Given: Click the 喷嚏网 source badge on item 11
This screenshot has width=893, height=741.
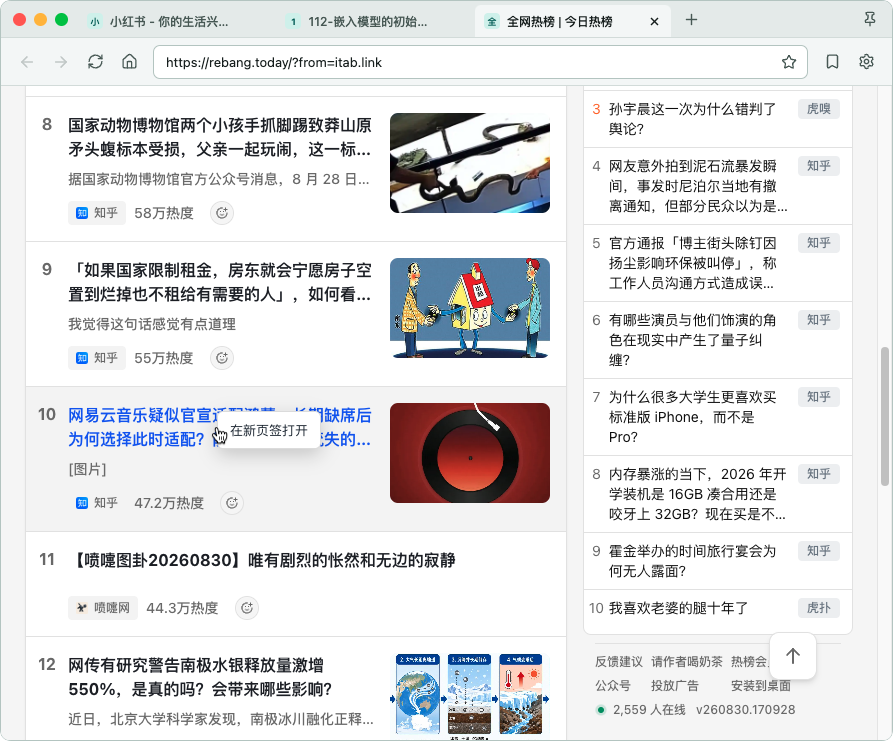Looking at the screenshot, I should [x=103, y=608].
